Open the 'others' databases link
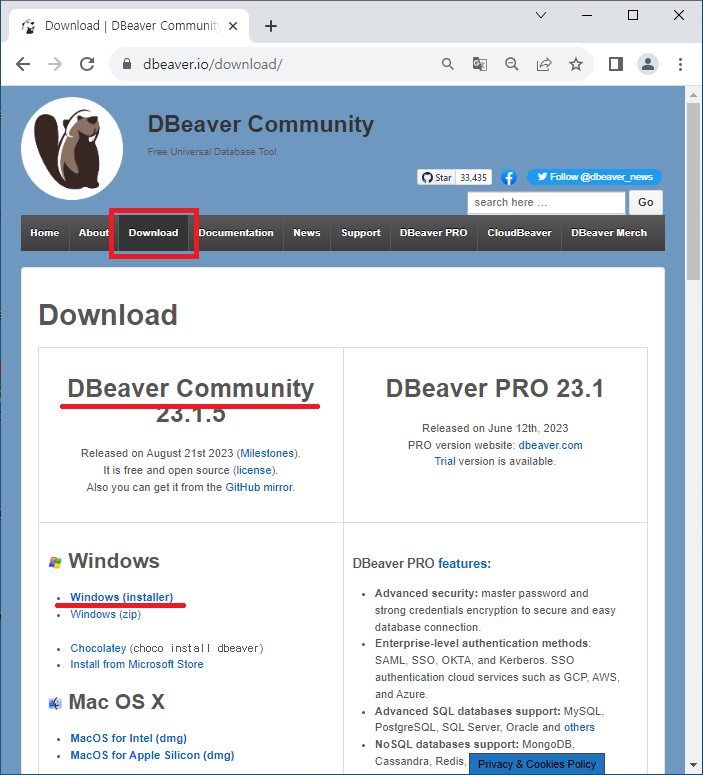Image resolution: width=703 pixels, height=775 pixels. [x=579, y=728]
